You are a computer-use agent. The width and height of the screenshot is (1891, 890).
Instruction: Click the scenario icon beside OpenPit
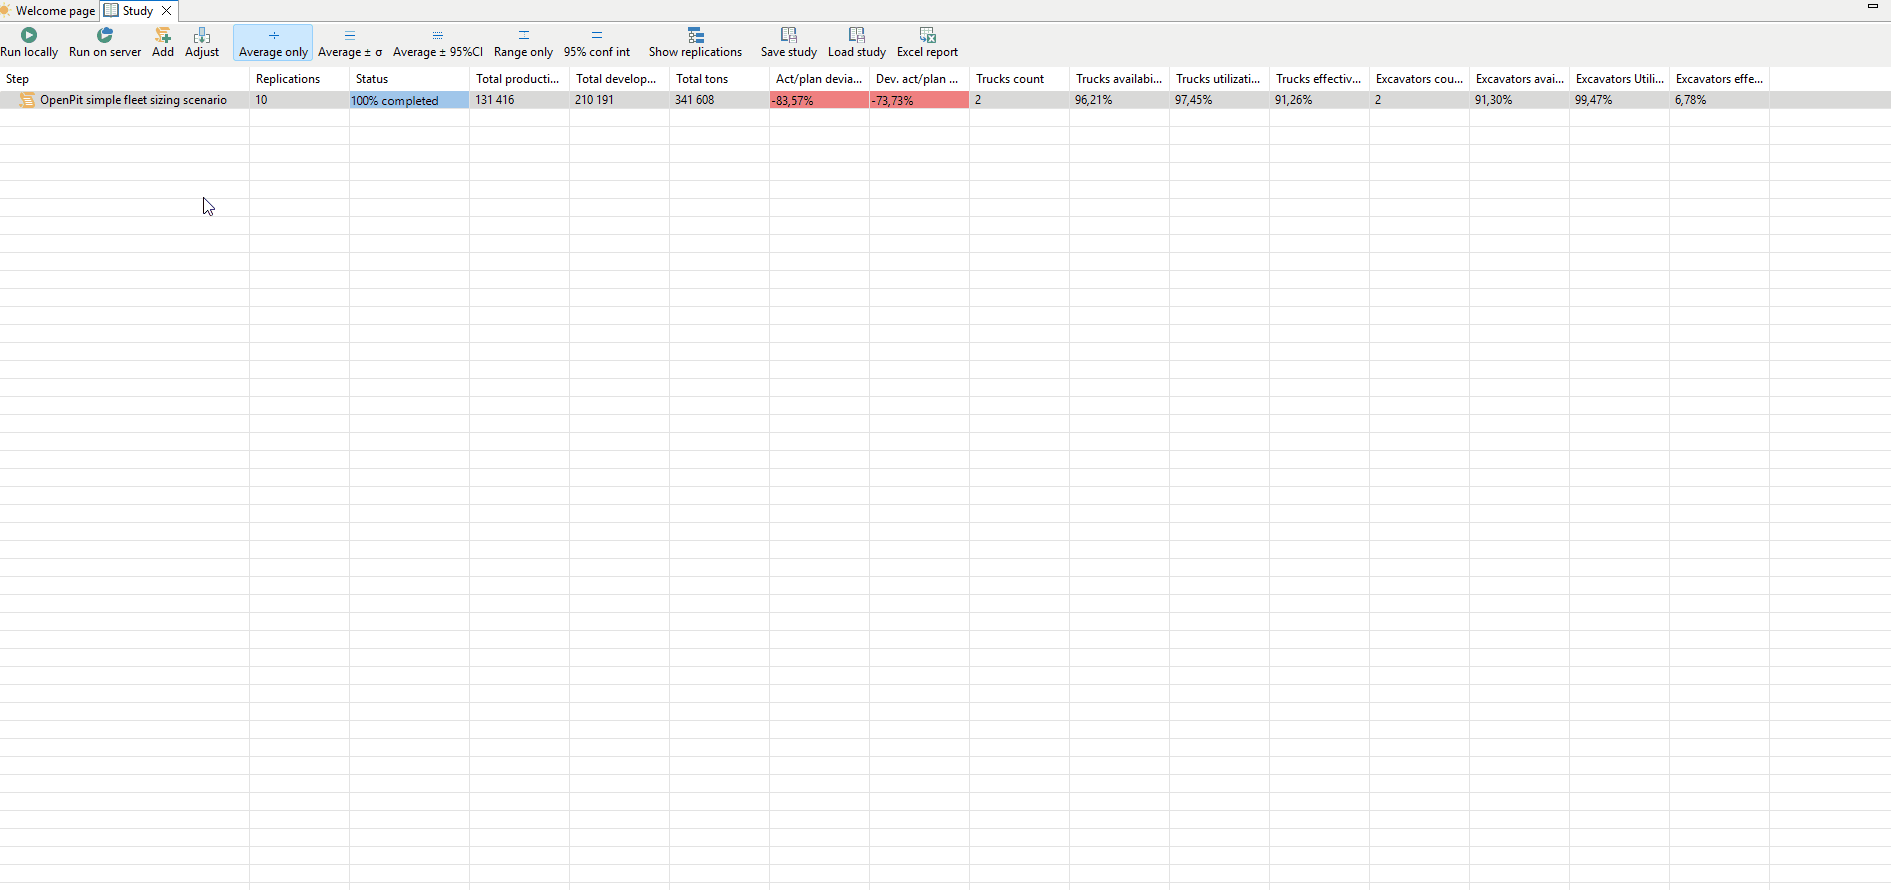(28, 100)
